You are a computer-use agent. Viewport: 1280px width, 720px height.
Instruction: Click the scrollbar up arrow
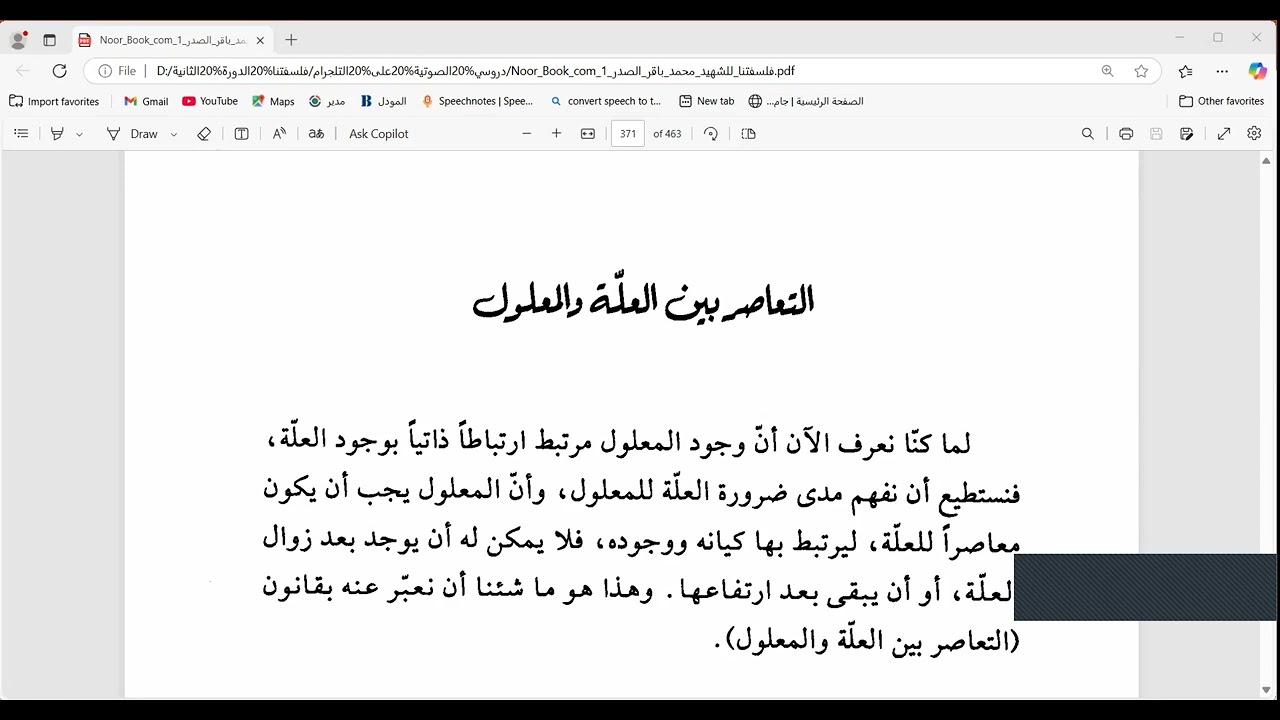click(1267, 161)
